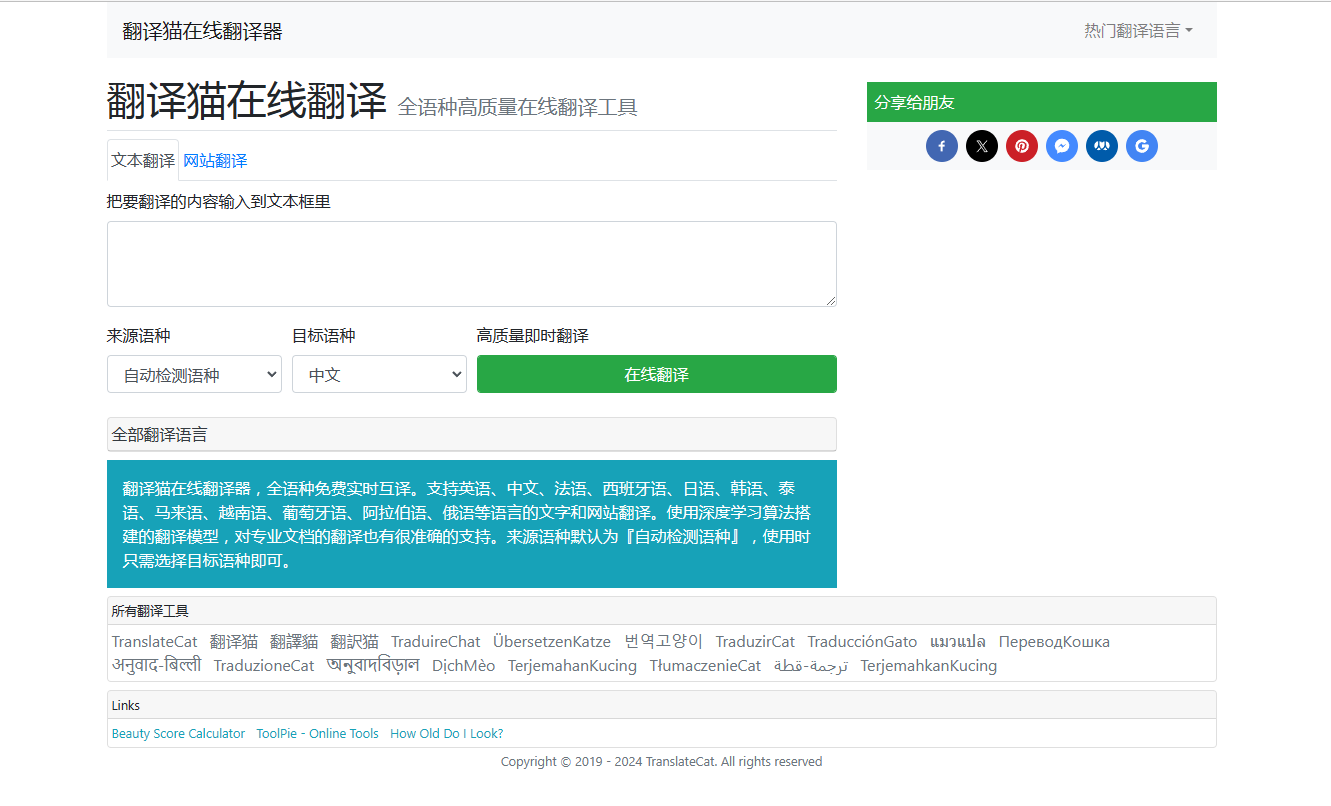Share on X using the black icon

[982, 146]
